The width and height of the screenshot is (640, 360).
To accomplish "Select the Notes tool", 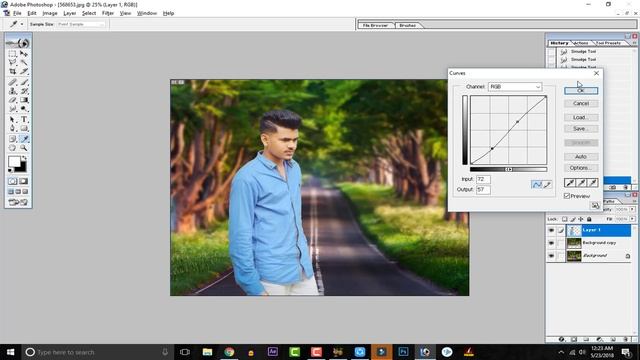I will [x=13, y=139].
